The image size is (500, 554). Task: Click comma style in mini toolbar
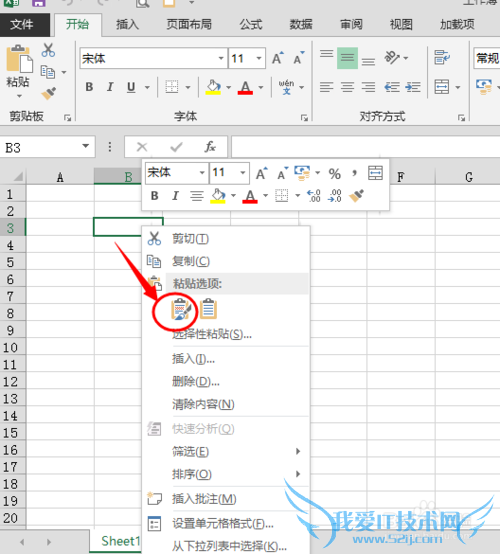(x=354, y=173)
